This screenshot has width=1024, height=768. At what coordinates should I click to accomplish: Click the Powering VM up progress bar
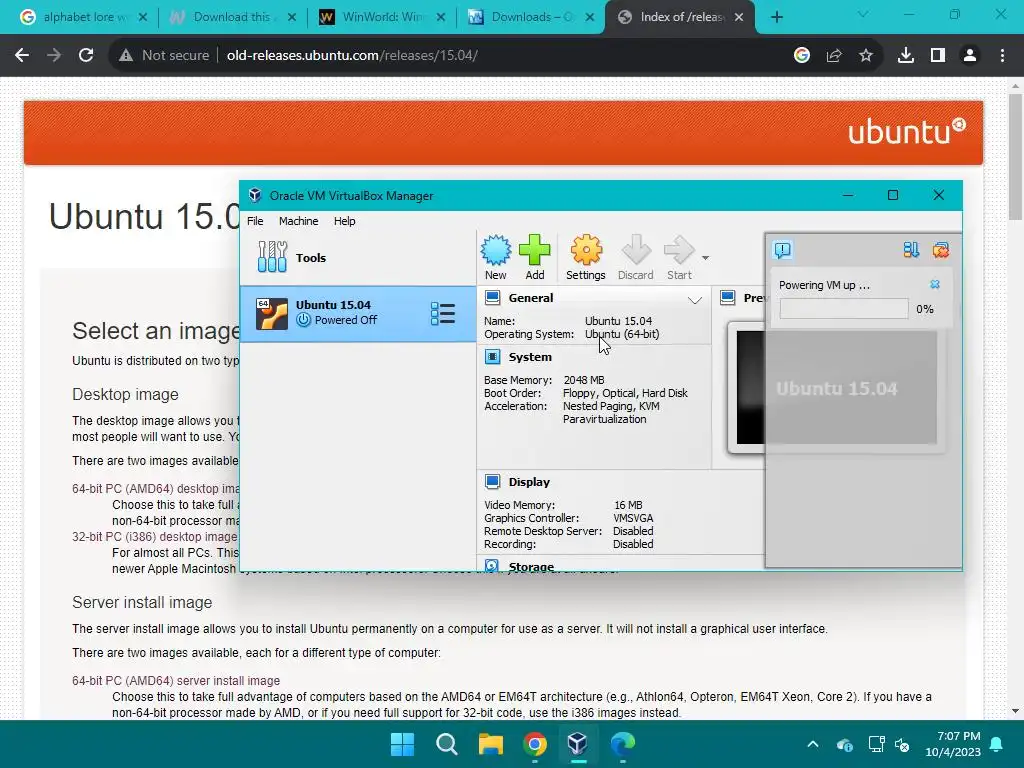844,309
